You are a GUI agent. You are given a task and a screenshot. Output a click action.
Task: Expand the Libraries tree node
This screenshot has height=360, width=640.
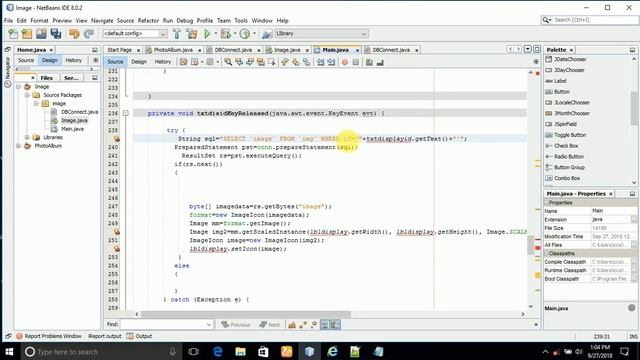27,138
